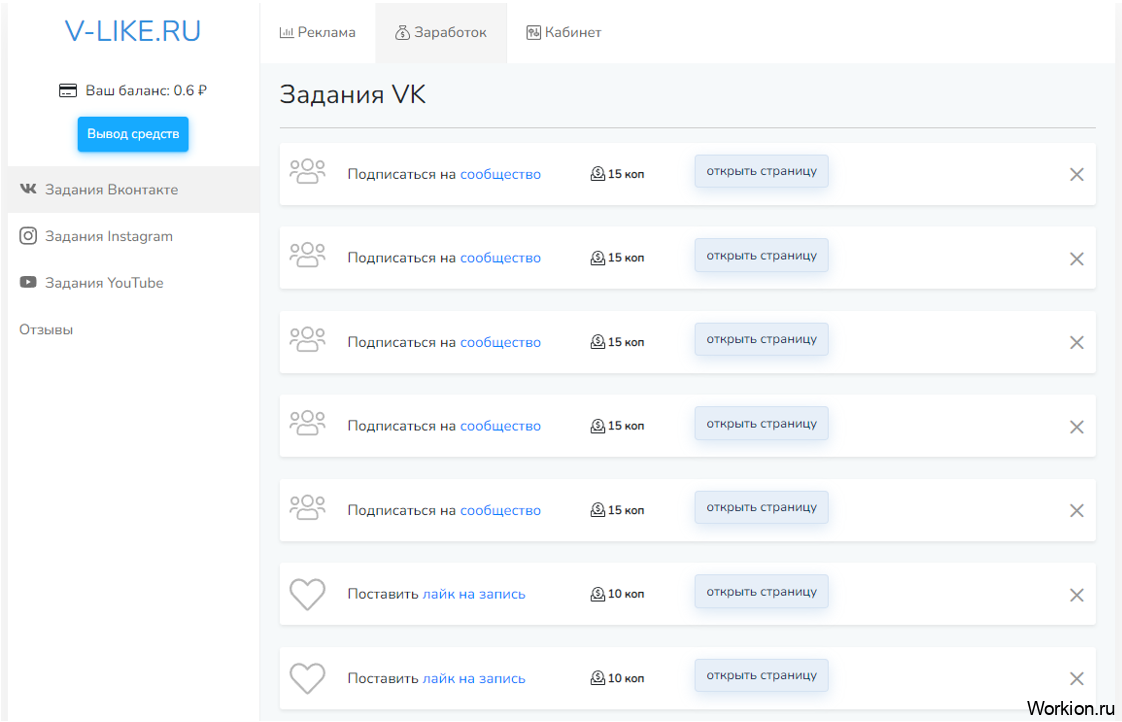Dismiss the fifth community task with X
The height and width of the screenshot is (722, 1122).
click(x=1076, y=511)
